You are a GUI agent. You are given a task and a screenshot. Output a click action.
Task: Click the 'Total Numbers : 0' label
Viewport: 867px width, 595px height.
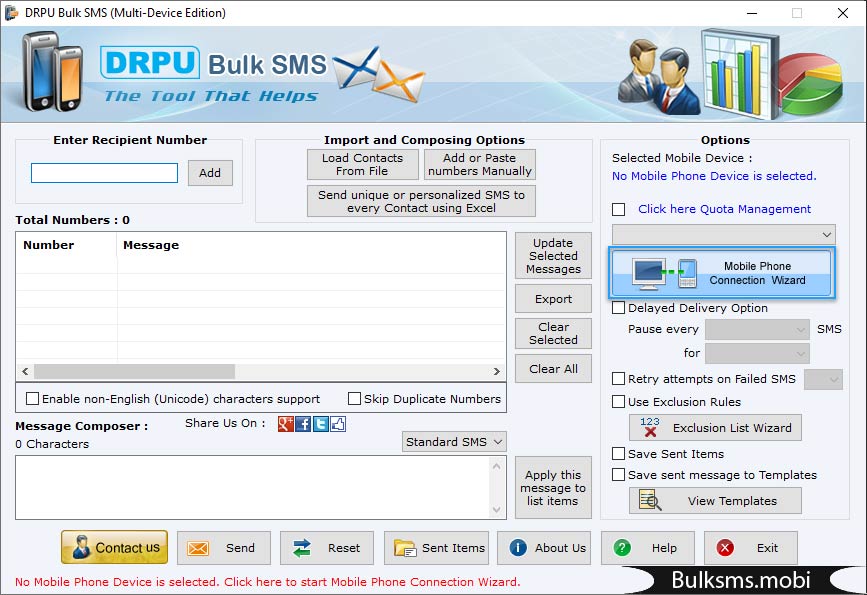point(72,220)
